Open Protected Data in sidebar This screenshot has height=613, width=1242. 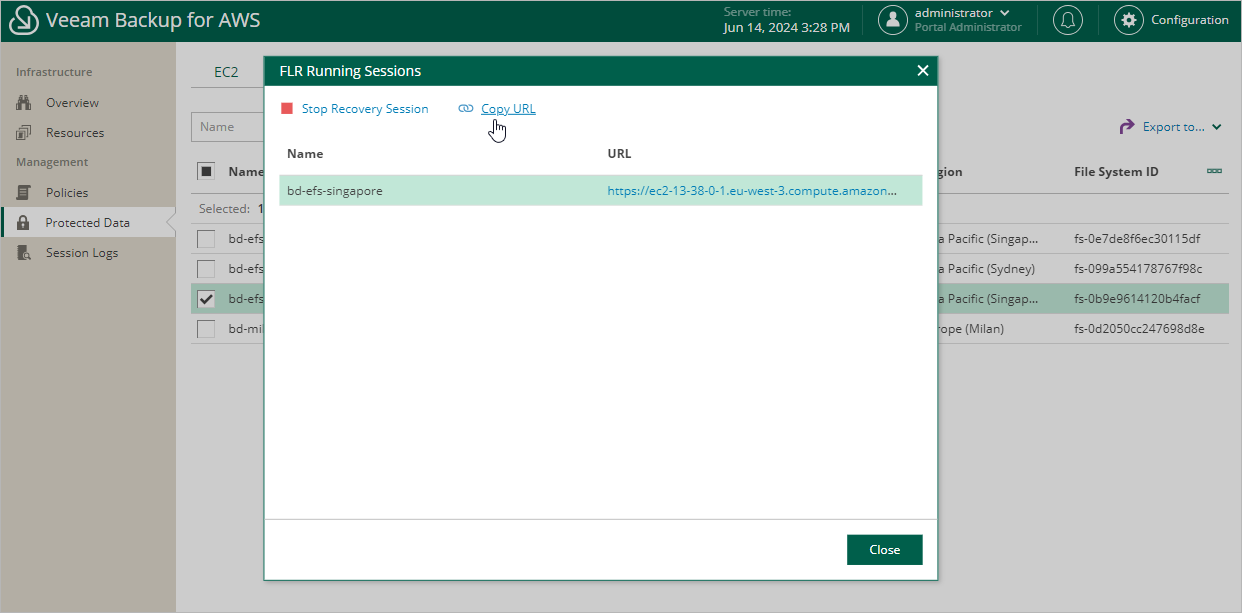tap(88, 223)
